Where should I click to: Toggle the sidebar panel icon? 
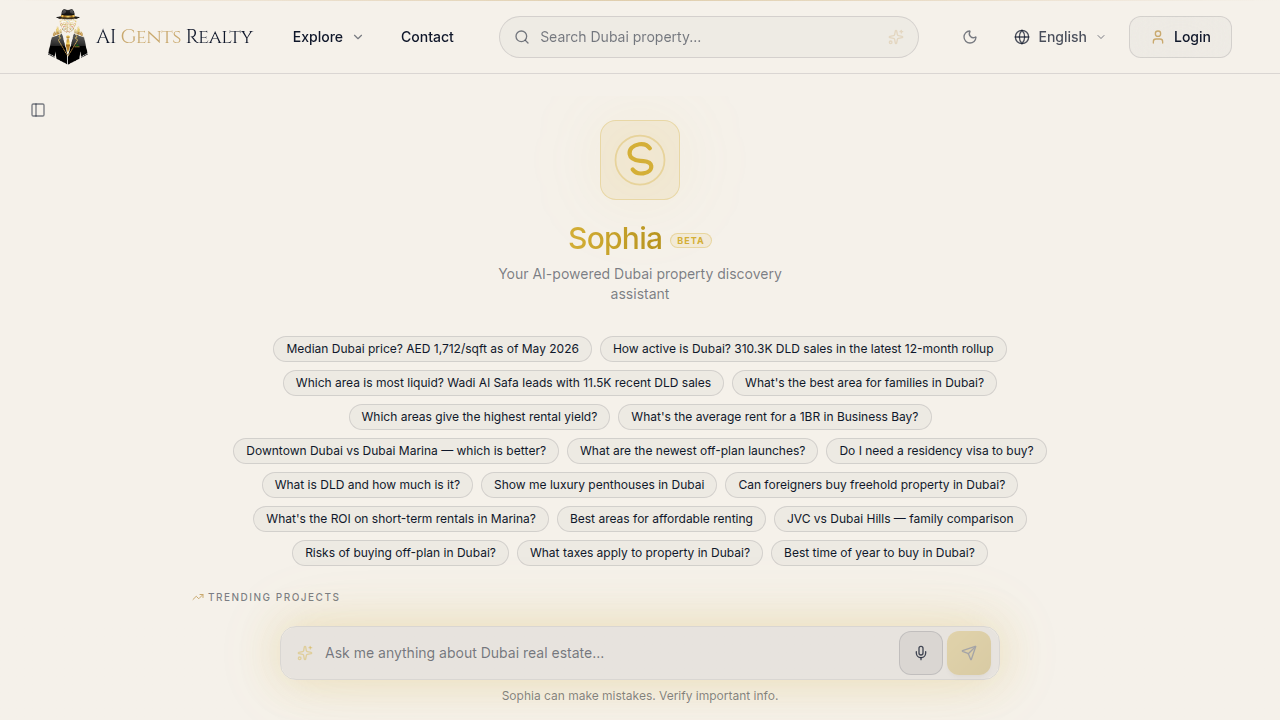pos(38,110)
